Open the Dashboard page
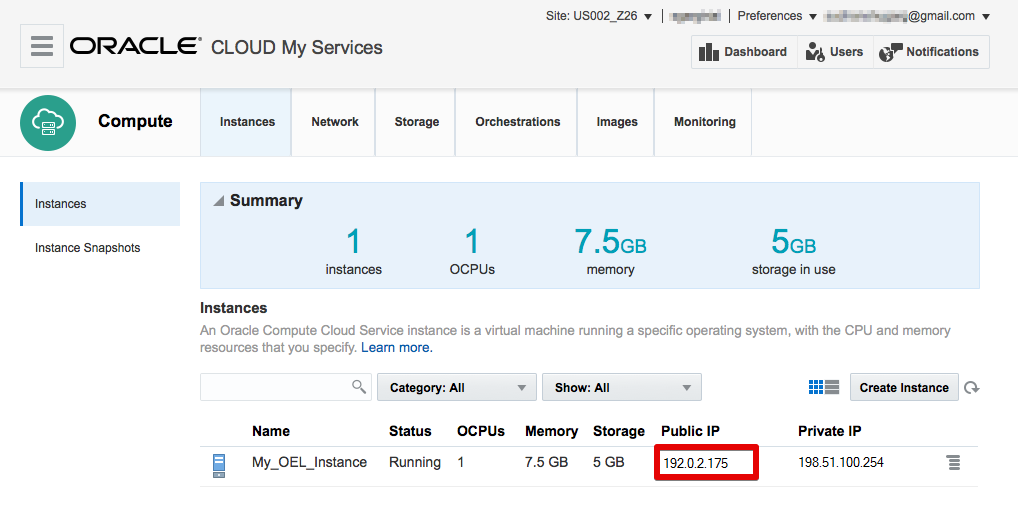This screenshot has height=527, width=1018. coord(743,52)
